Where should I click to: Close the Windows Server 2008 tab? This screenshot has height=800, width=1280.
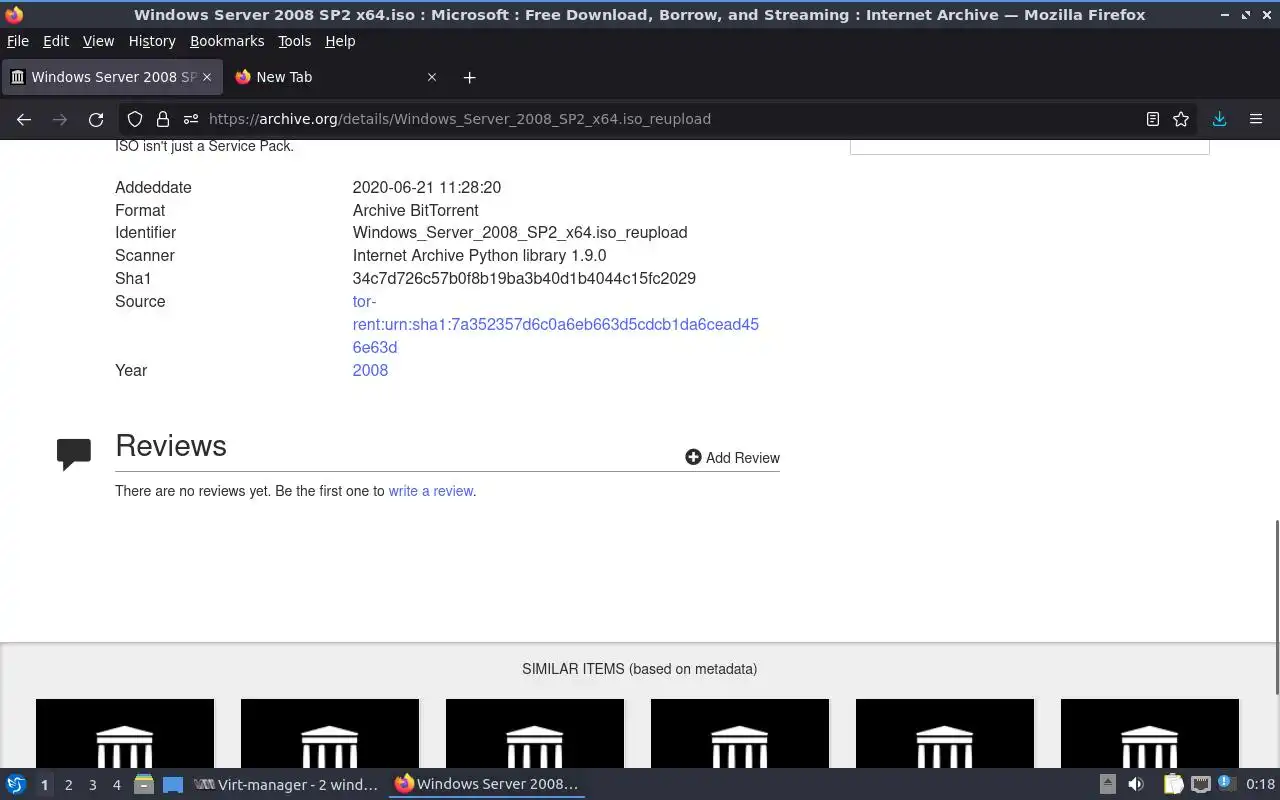click(207, 77)
